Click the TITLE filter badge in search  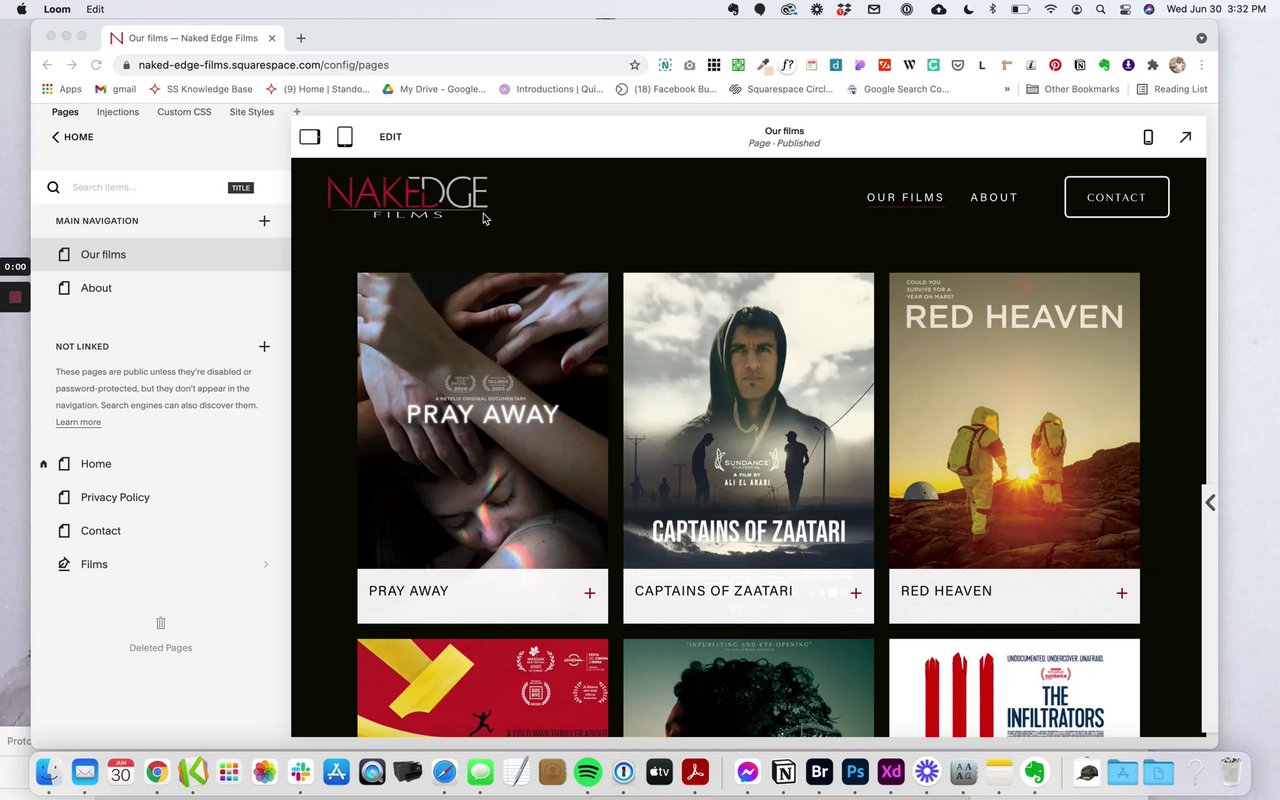point(241,188)
